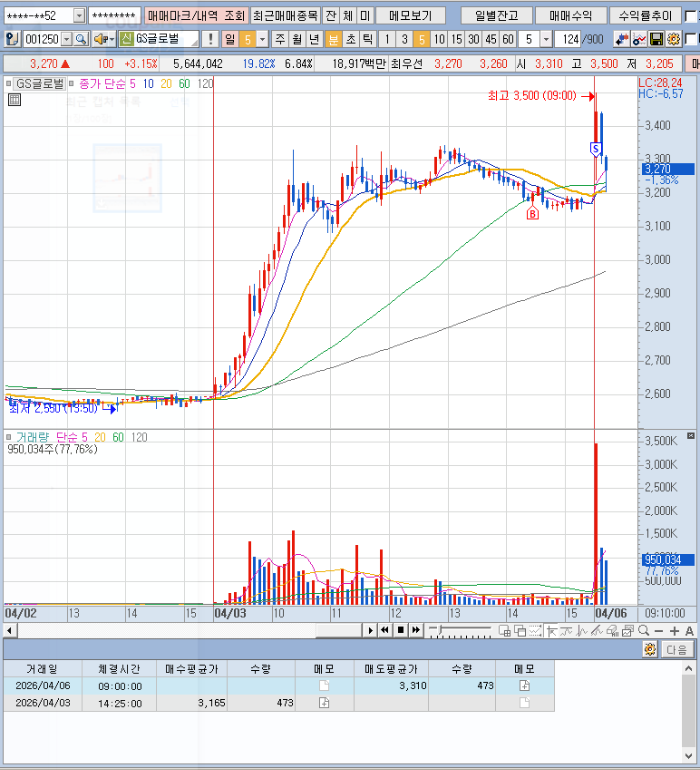Click the S sell marker on chart

(595, 149)
